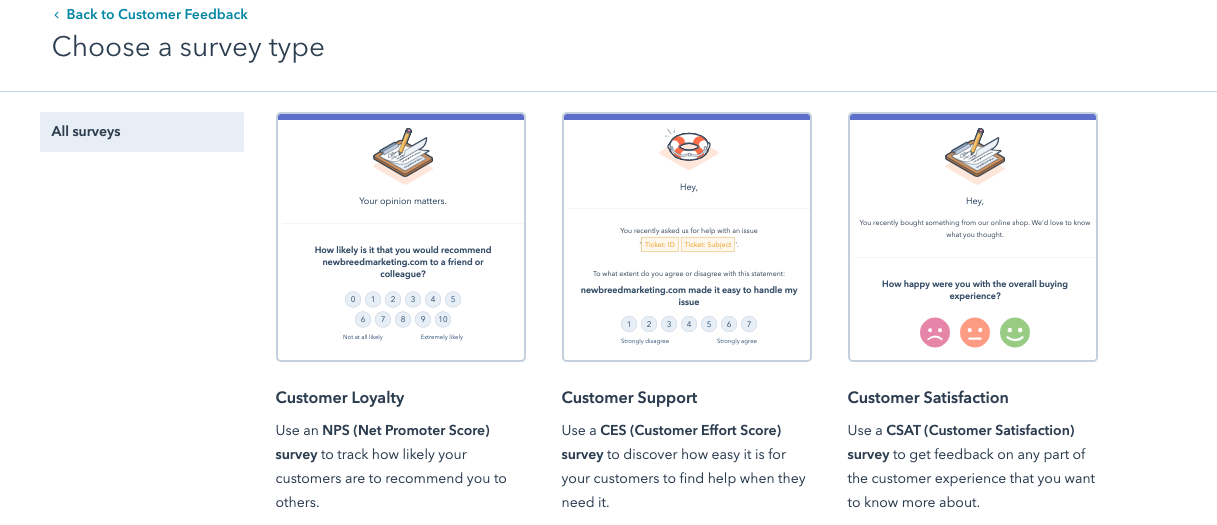Select rating 5 in NPS scale

coord(452,299)
